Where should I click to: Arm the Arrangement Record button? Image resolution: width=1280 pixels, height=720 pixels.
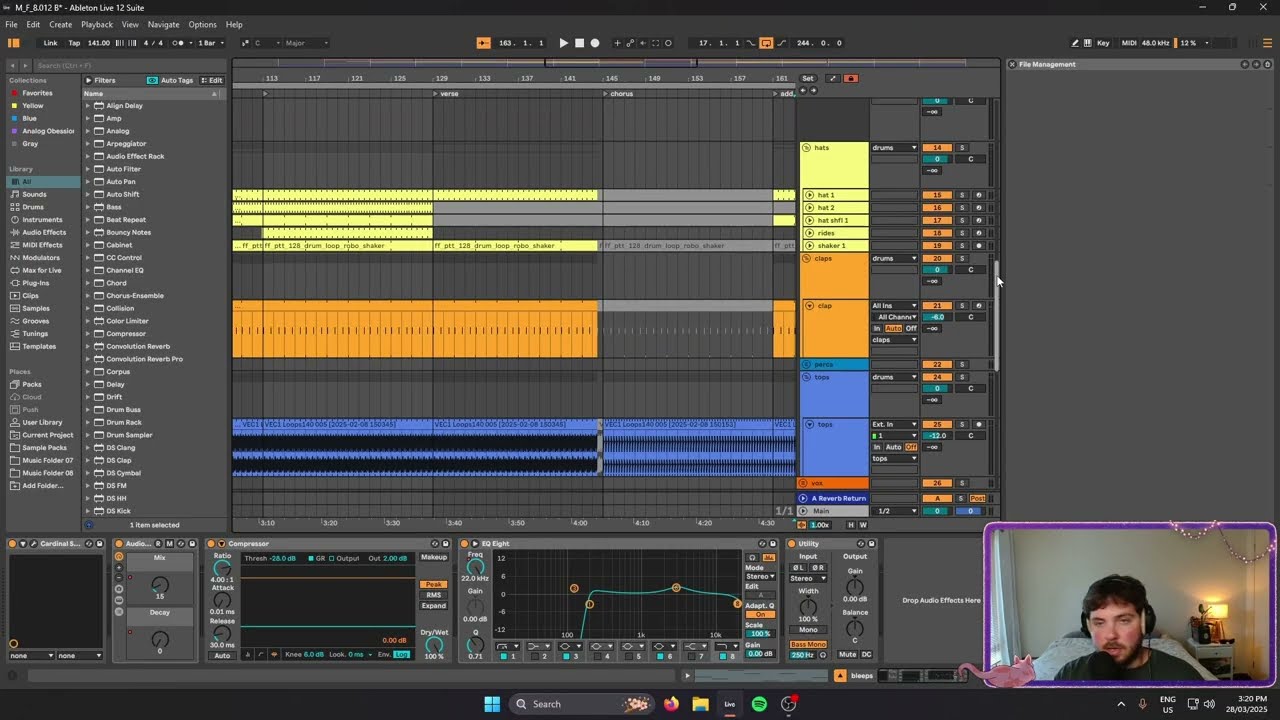(x=595, y=43)
